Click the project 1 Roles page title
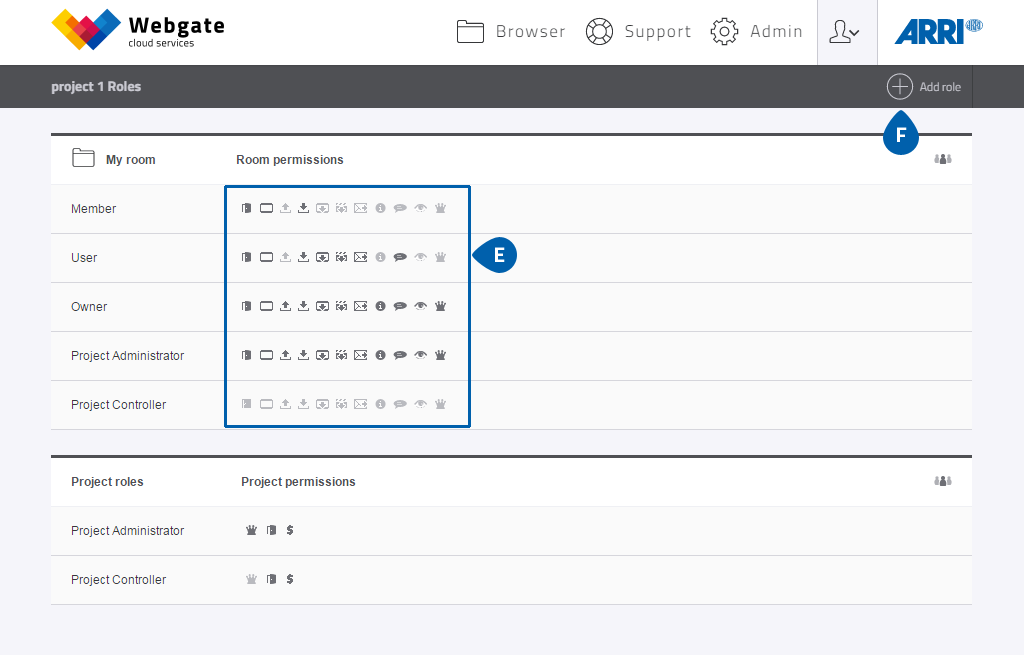 [96, 87]
